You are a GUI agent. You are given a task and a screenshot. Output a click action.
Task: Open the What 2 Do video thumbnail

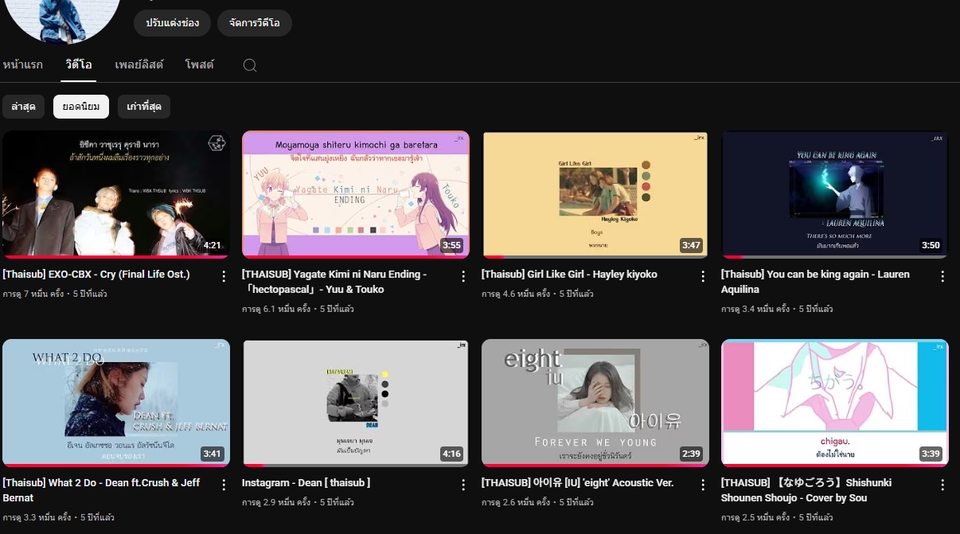[116, 402]
